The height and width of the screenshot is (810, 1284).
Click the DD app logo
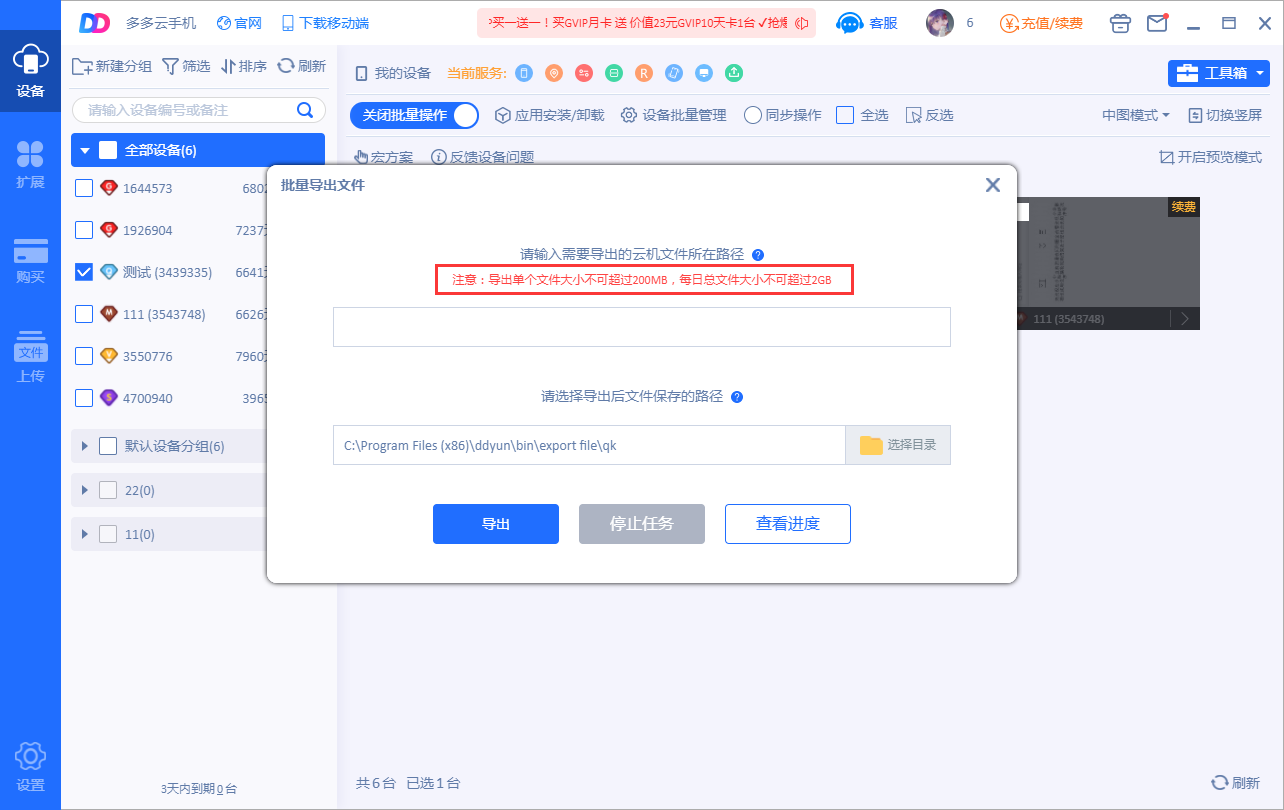(x=94, y=22)
